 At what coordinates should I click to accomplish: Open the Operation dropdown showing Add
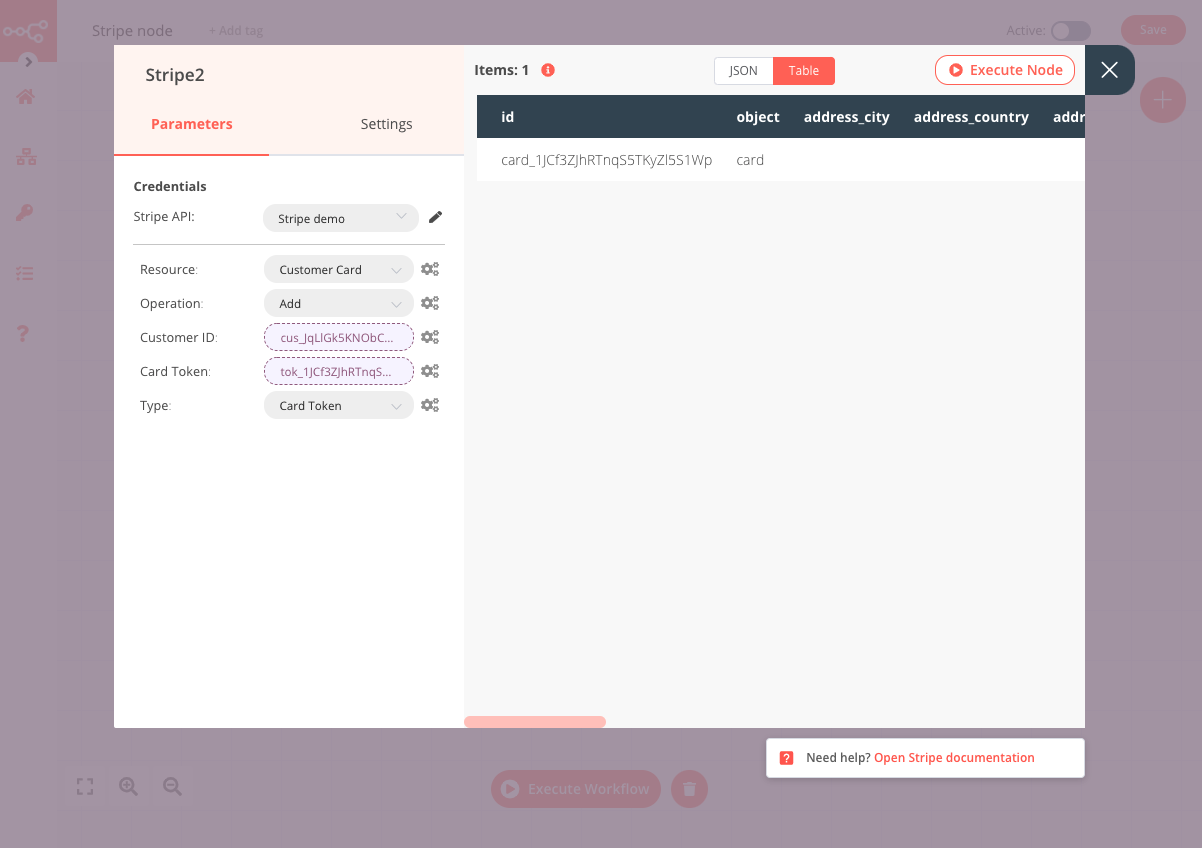click(x=338, y=304)
